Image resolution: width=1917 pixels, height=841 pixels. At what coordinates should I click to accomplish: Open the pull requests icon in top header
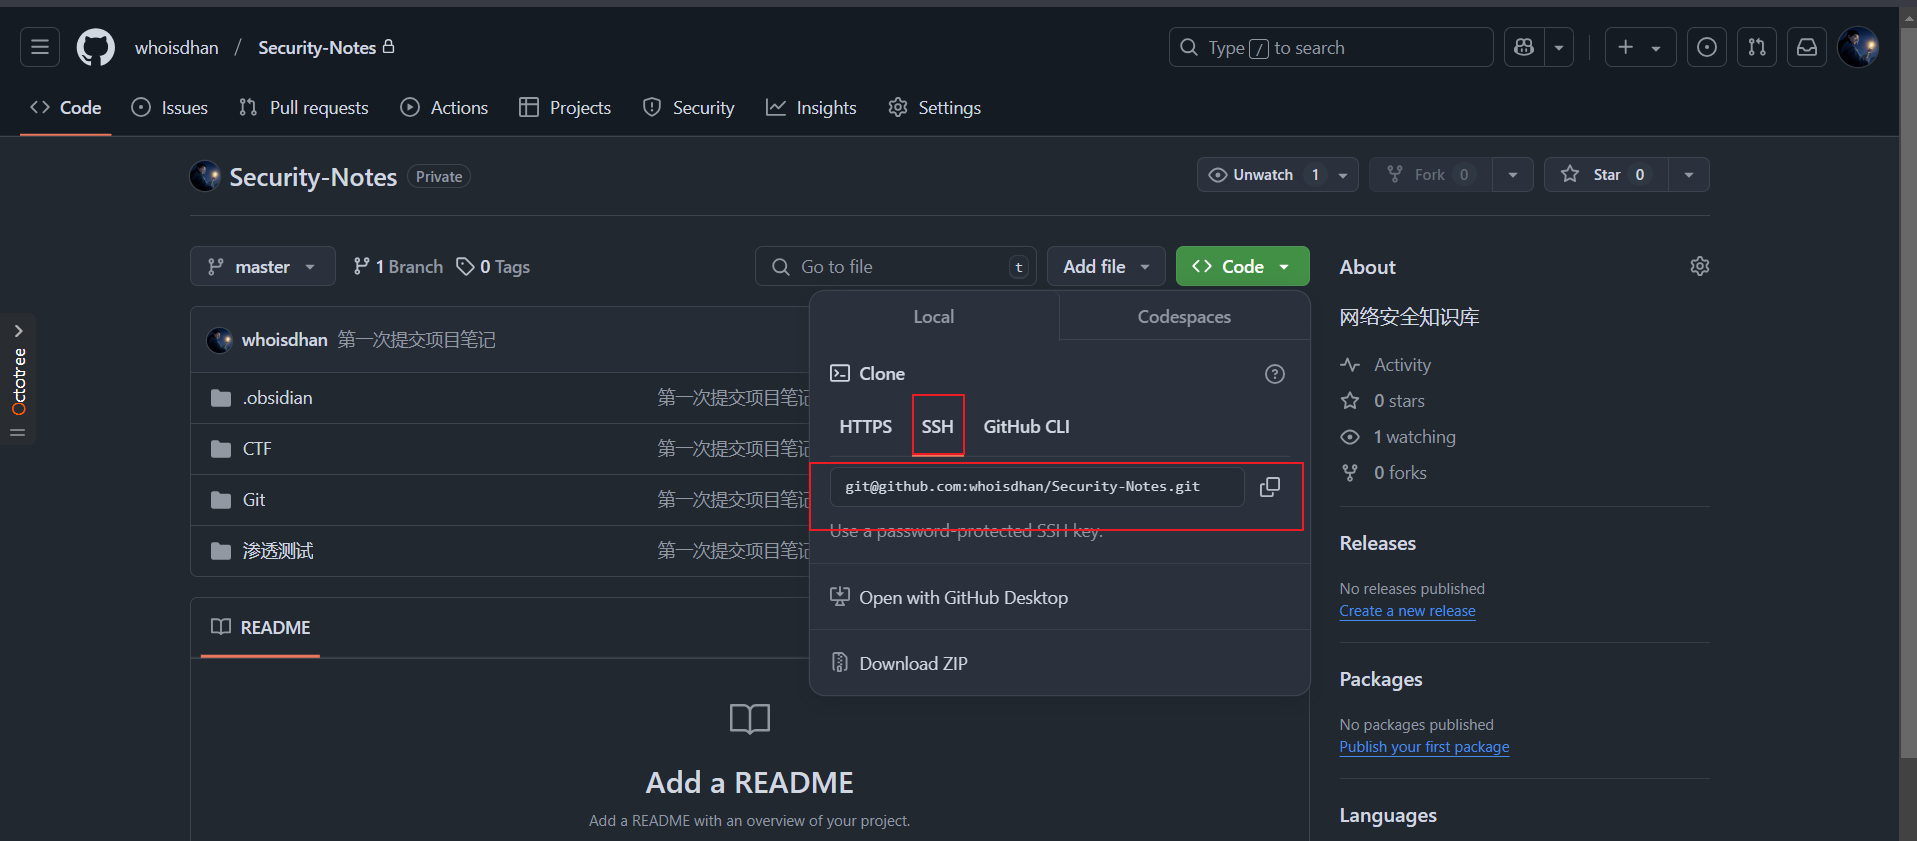[1756, 47]
